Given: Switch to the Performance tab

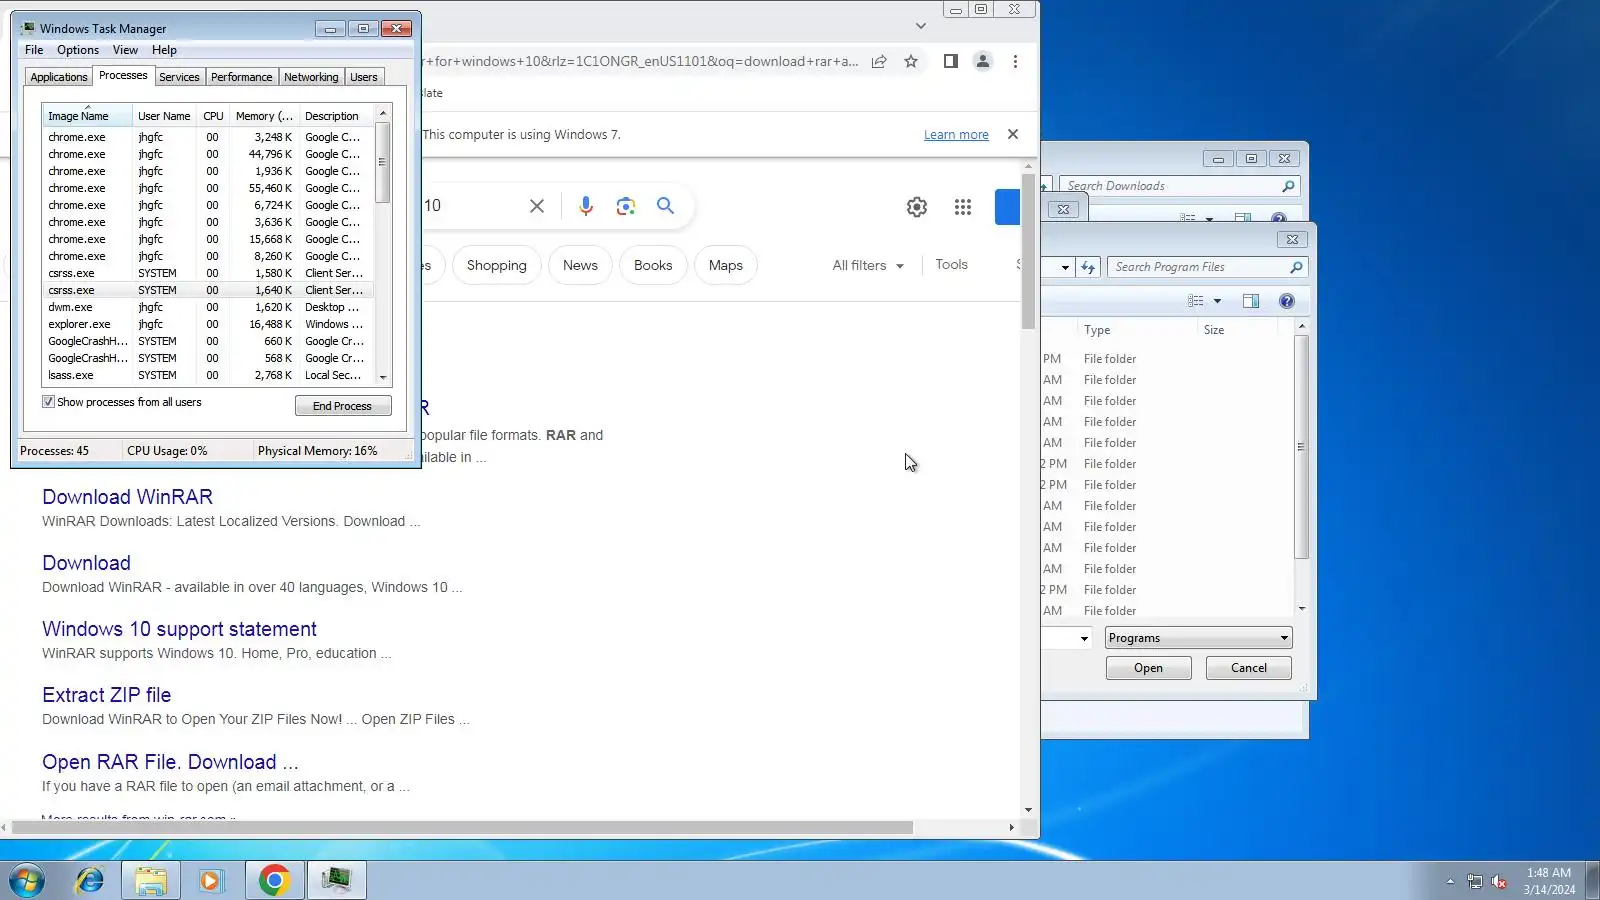Looking at the screenshot, I should pyautogui.click(x=241, y=77).
